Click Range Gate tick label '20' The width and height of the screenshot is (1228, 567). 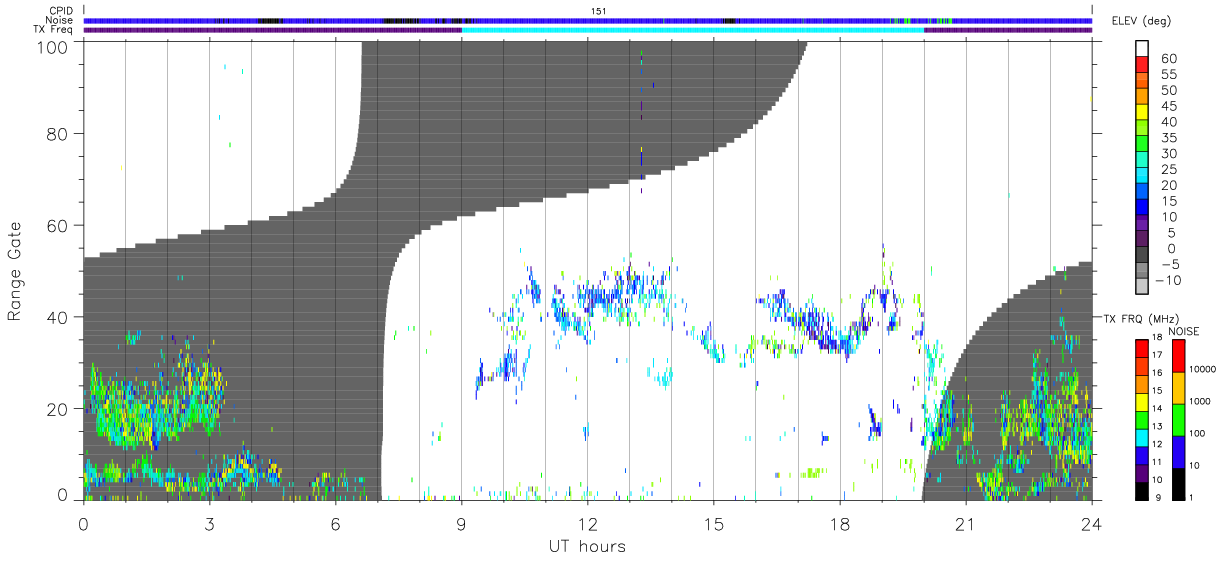tap(58, 408)
